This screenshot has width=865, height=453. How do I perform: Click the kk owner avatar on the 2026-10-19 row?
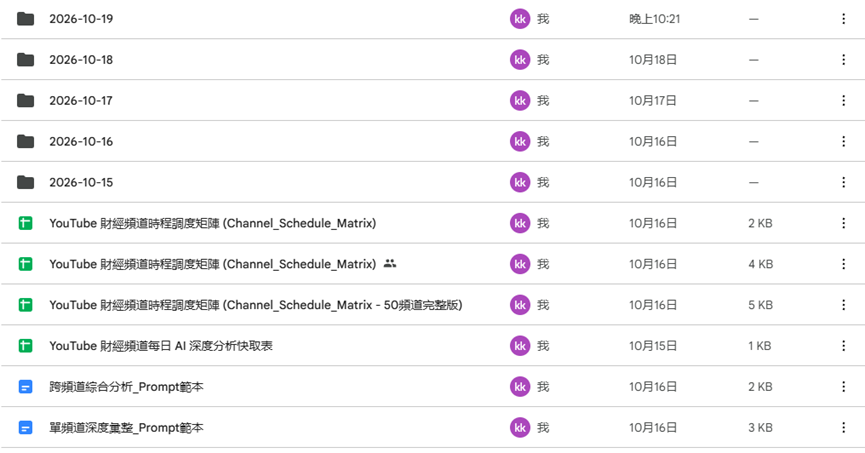(x=520, y=19)
